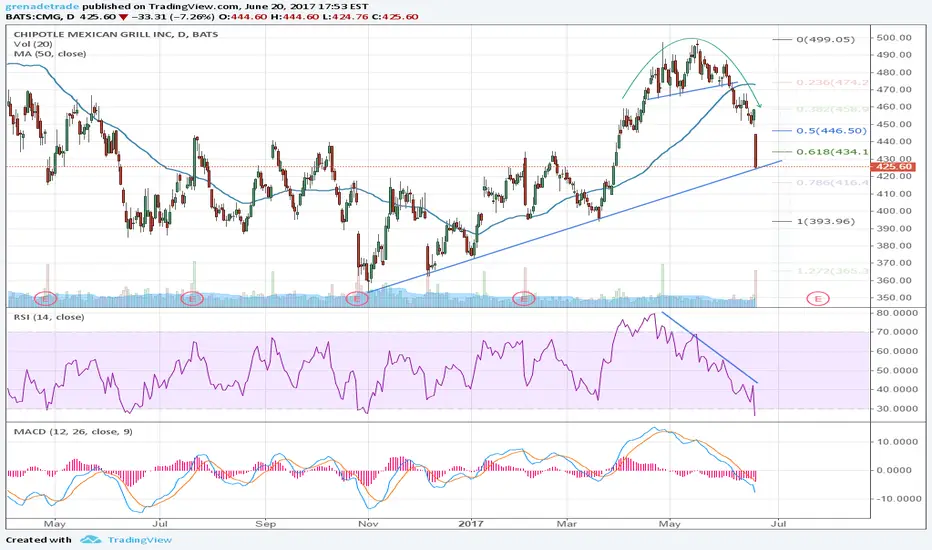Click the C:425.60 close value
Viewport: 932px width, 550px height.
pyautogui.click(x=395, y=17)
